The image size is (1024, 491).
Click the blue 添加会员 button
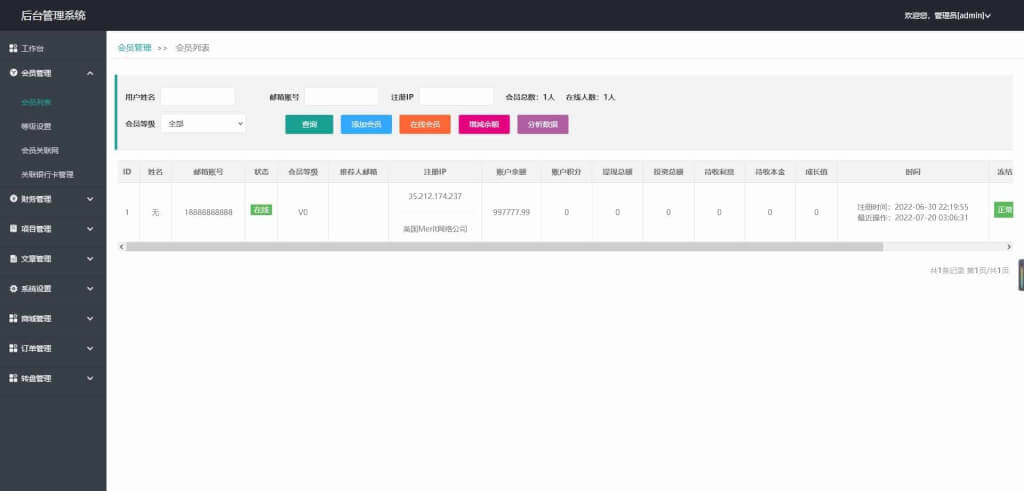click(x=366, y=124)
